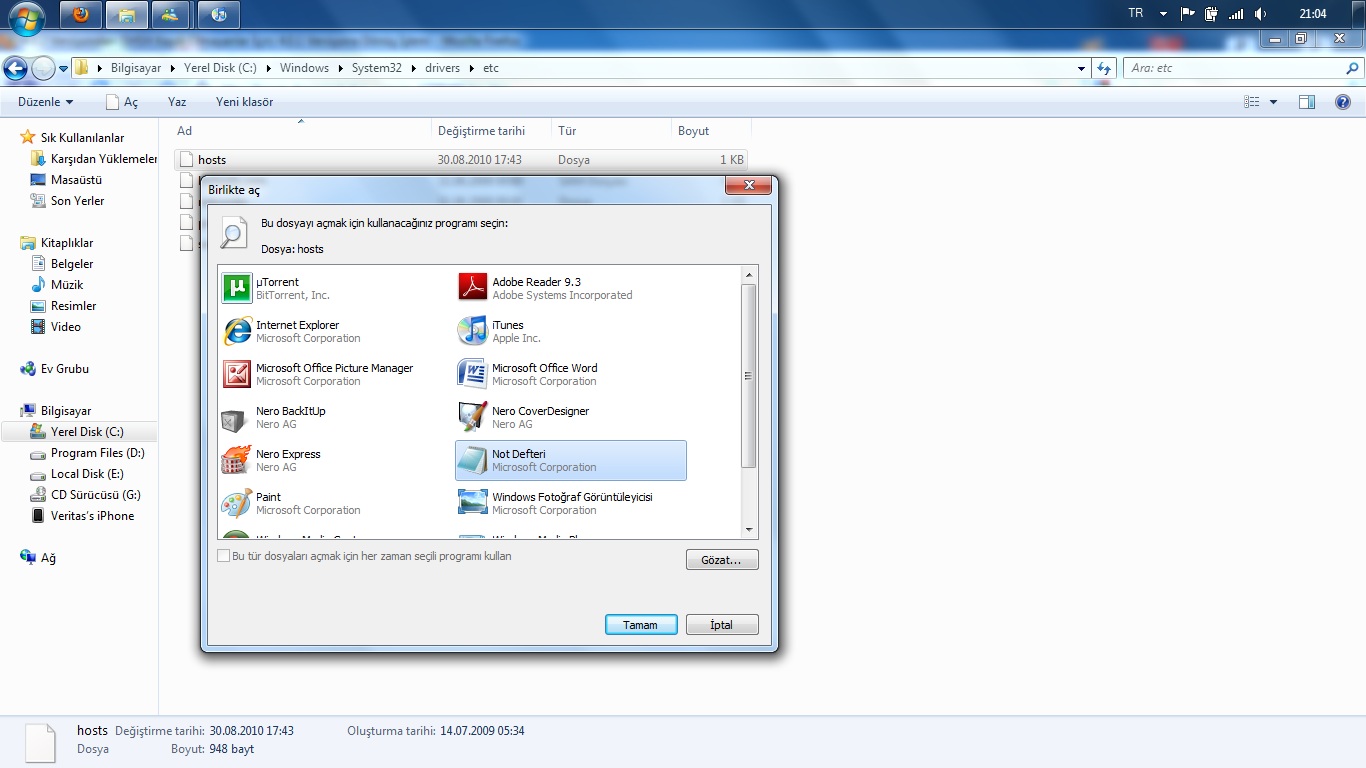
Task: Click Yaz burn toolbar item
Action: click(177, 102)
